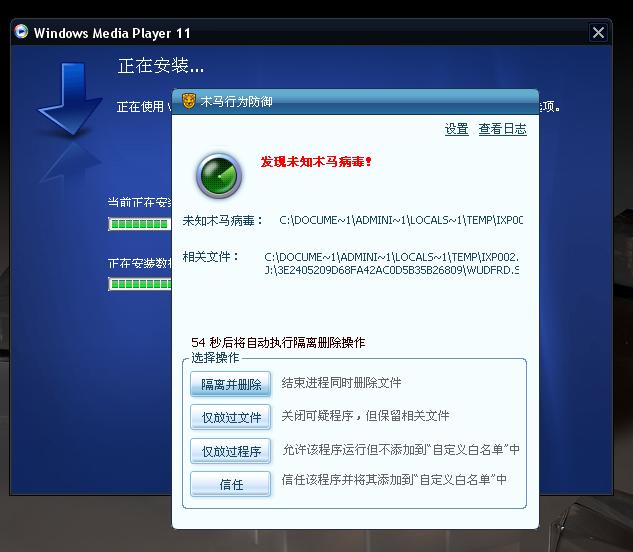Click the 隔离并删除 button
This screenshot has height=552, width=633.
(x=231, y=384)
